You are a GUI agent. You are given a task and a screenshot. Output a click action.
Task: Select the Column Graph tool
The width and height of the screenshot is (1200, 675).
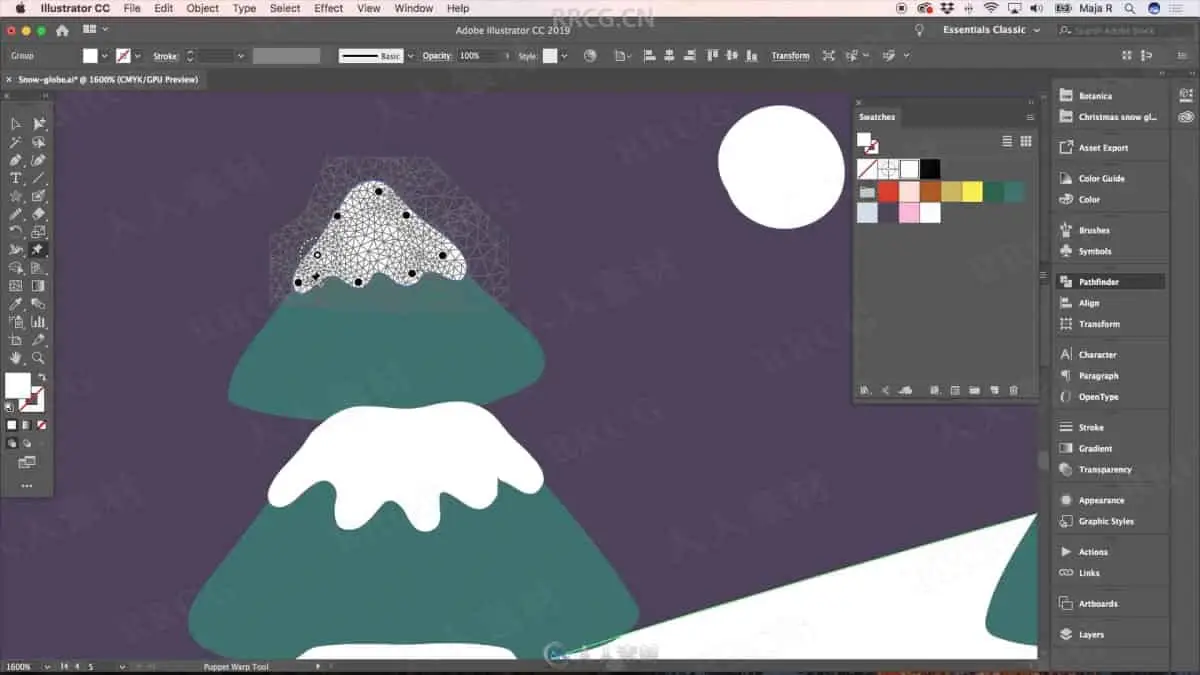coord(38,322)
